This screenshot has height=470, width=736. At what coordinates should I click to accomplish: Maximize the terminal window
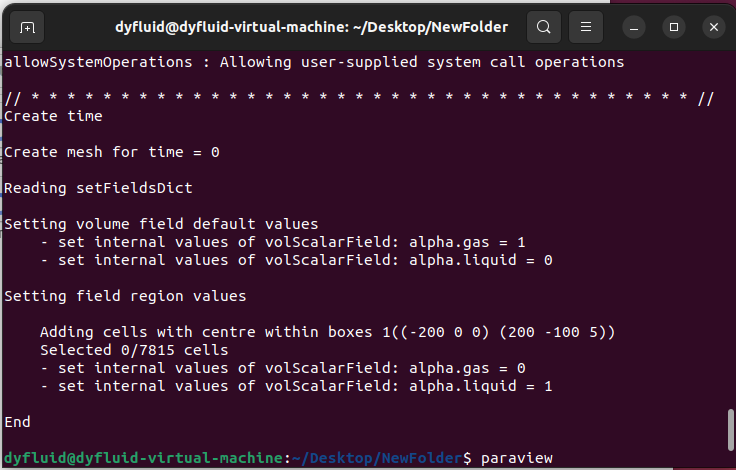click(674, 28)
